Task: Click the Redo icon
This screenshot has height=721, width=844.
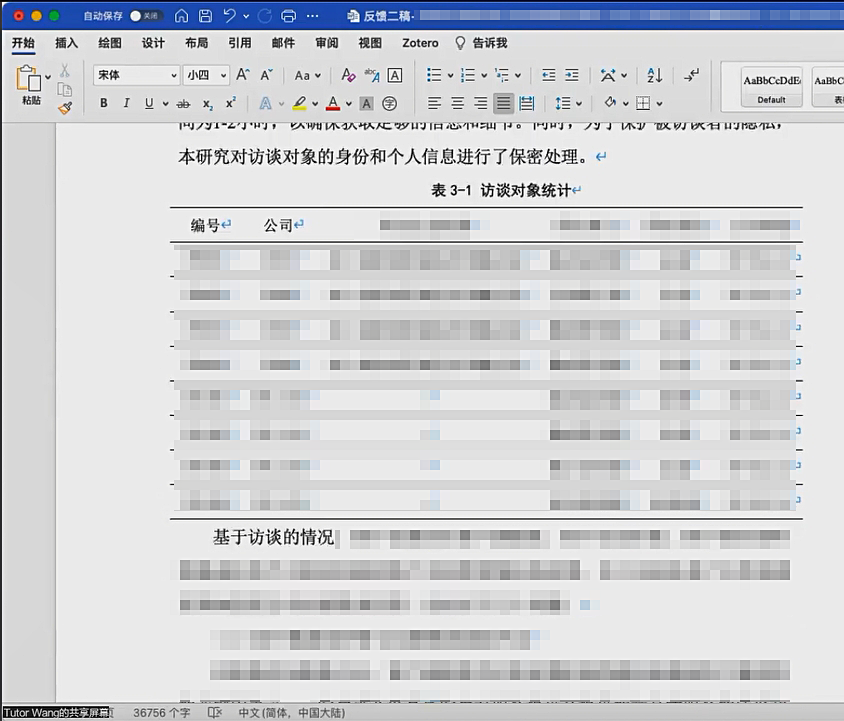Action: (x=264, y=16)
